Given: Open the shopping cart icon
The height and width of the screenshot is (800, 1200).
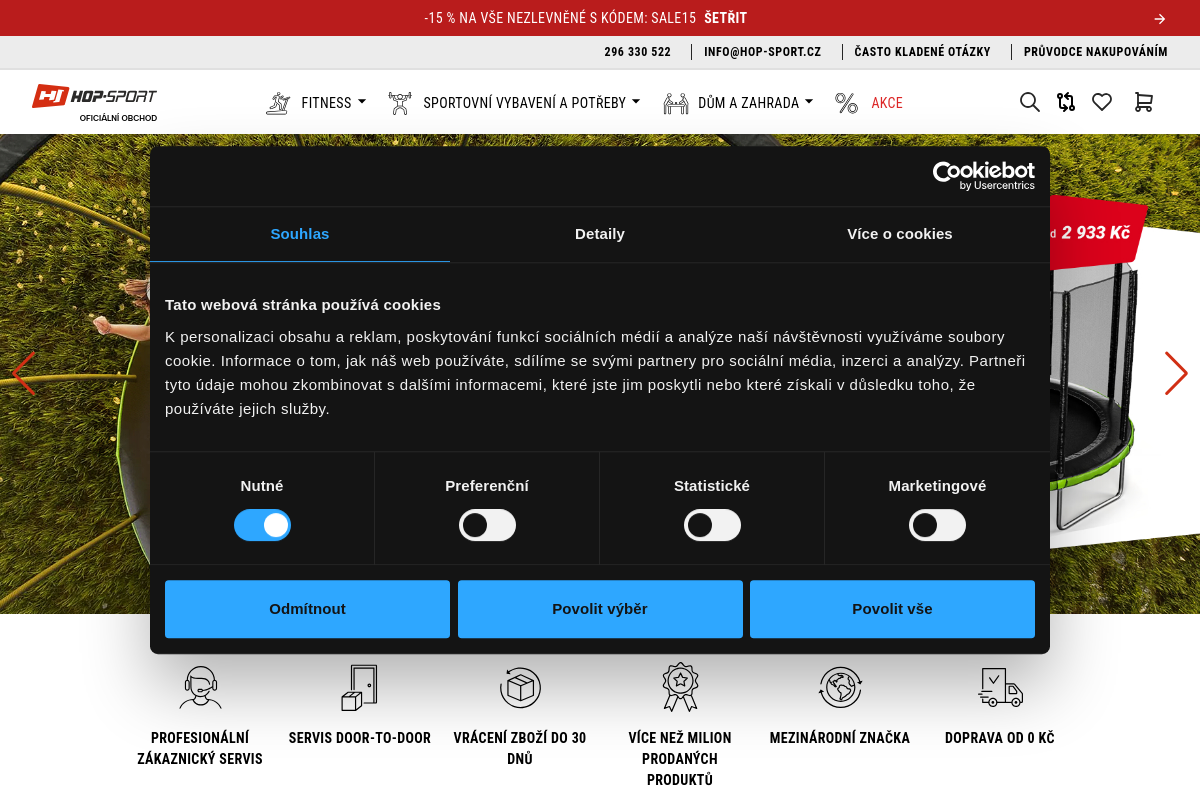Looking at the screenshot, I should coord(1143,102).
